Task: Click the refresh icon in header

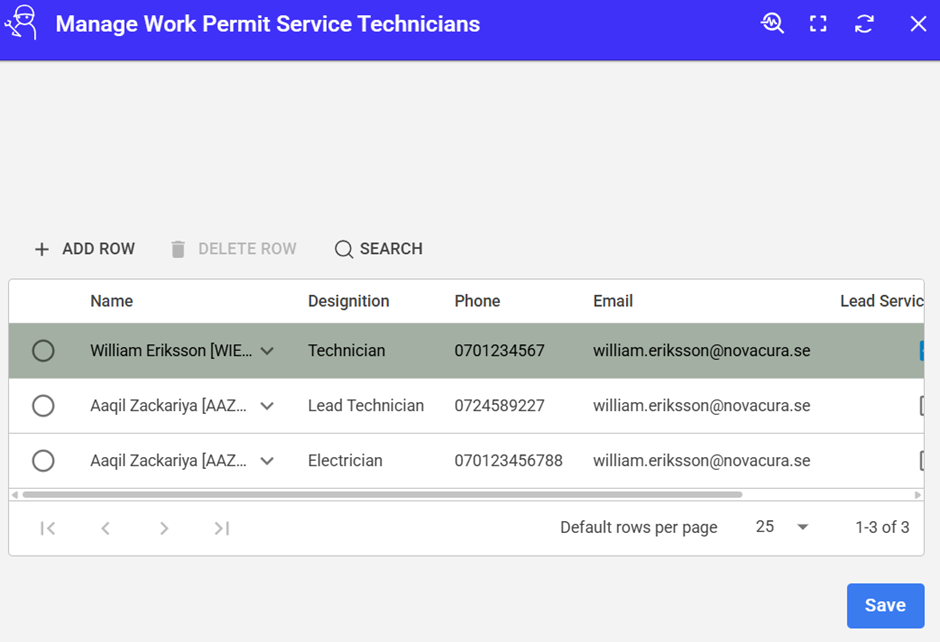Action: coord(865,24)
